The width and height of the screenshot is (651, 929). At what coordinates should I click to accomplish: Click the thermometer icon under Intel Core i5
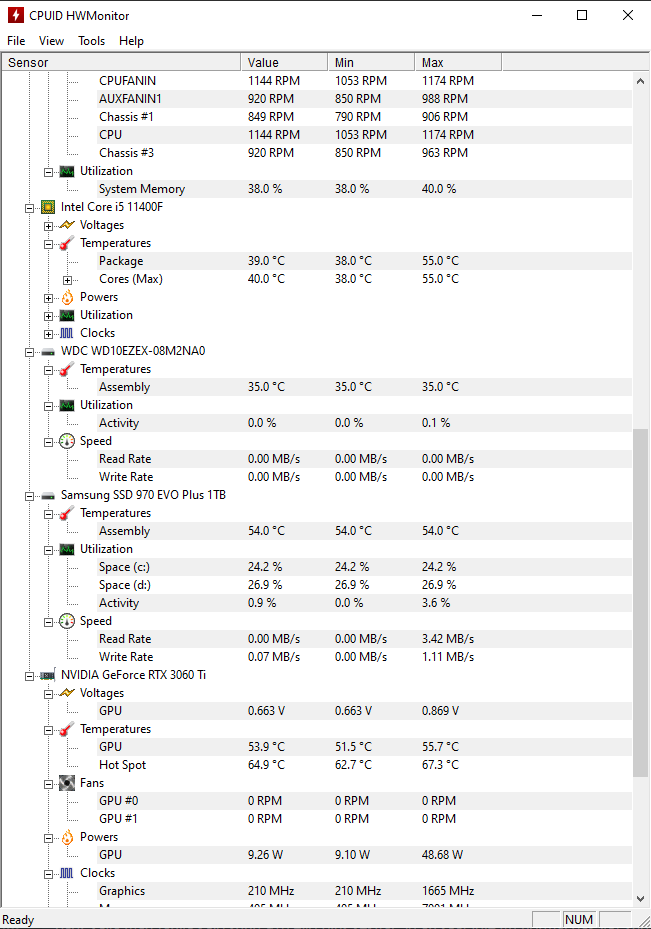pyautogui.click(x=67, y=243)
